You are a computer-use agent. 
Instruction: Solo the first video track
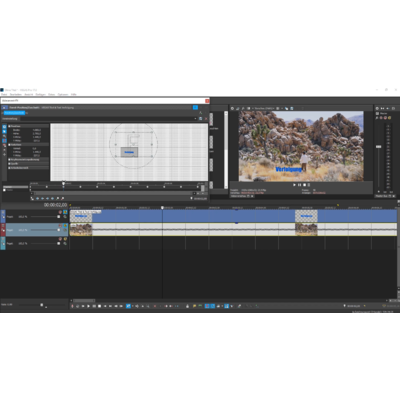[x=65, y=212]
